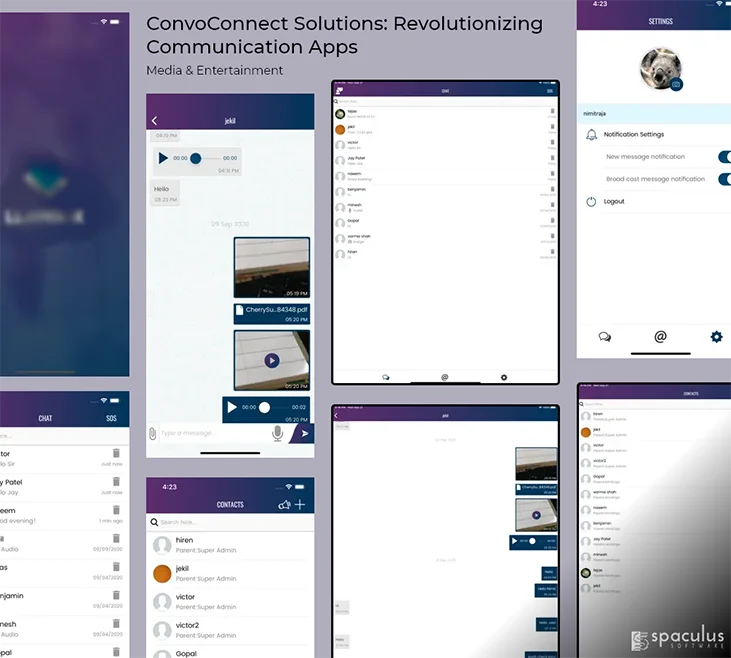
Task: Open the Joy Patel conversation in tablet chat list
Action: click(x=445, y=161)
